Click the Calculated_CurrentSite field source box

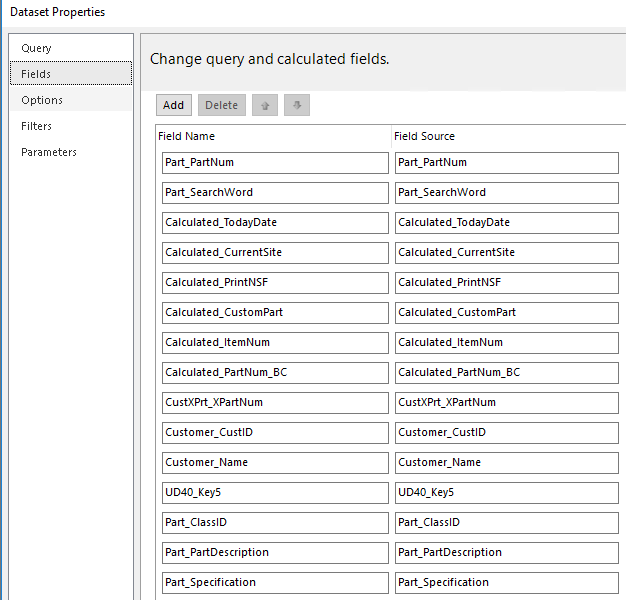pyautogui.click(x=507, y=253)
